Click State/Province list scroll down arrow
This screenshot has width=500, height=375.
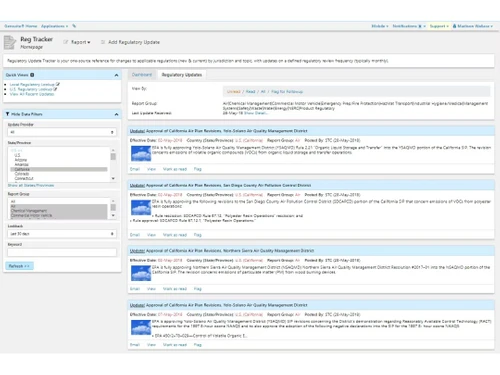pos(113,179)
